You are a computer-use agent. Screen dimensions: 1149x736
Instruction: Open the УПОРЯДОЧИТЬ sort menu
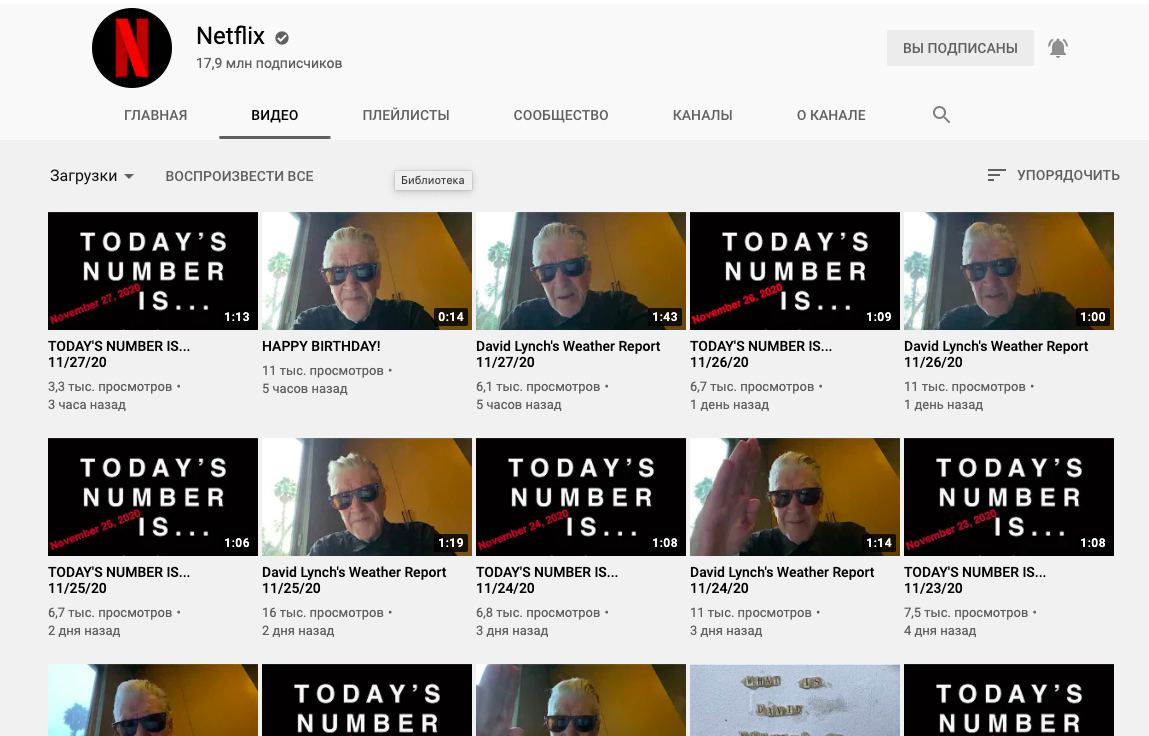[x=1053, y=175]
